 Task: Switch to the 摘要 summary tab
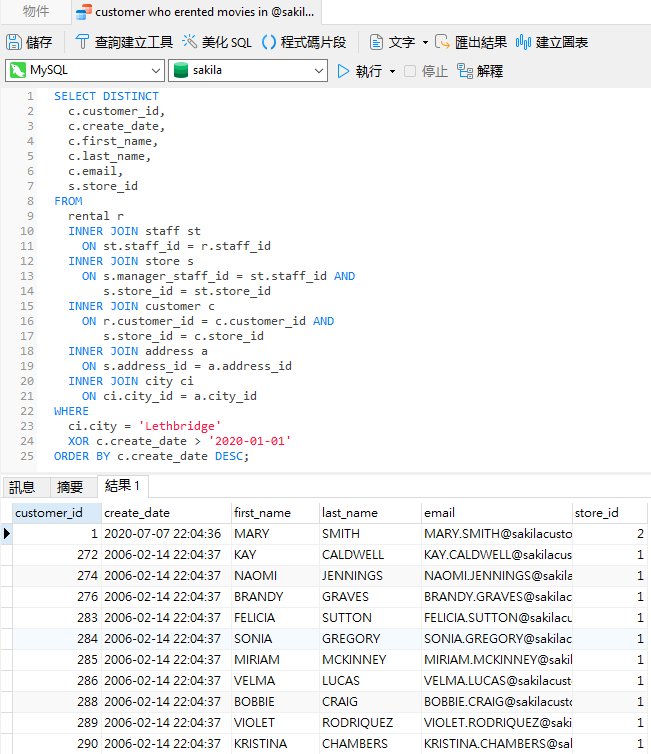coord(70,487)
